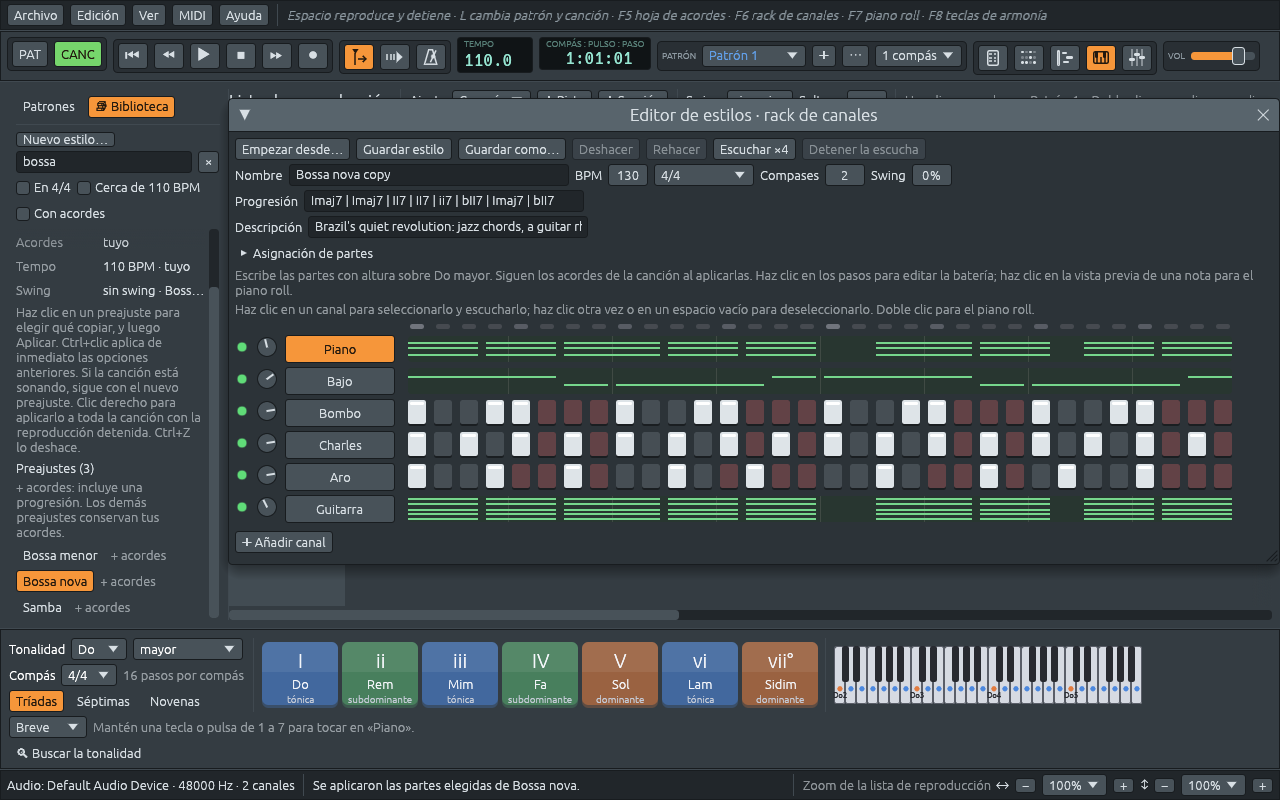Open the MIDI menu

tap(191, 15)
